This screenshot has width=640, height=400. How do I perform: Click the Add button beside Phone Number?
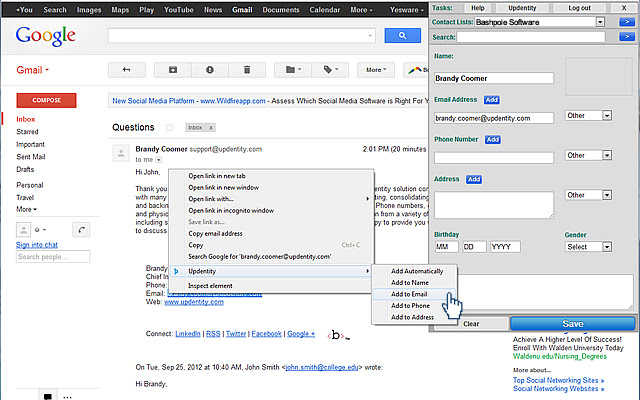tap(493, 140)
